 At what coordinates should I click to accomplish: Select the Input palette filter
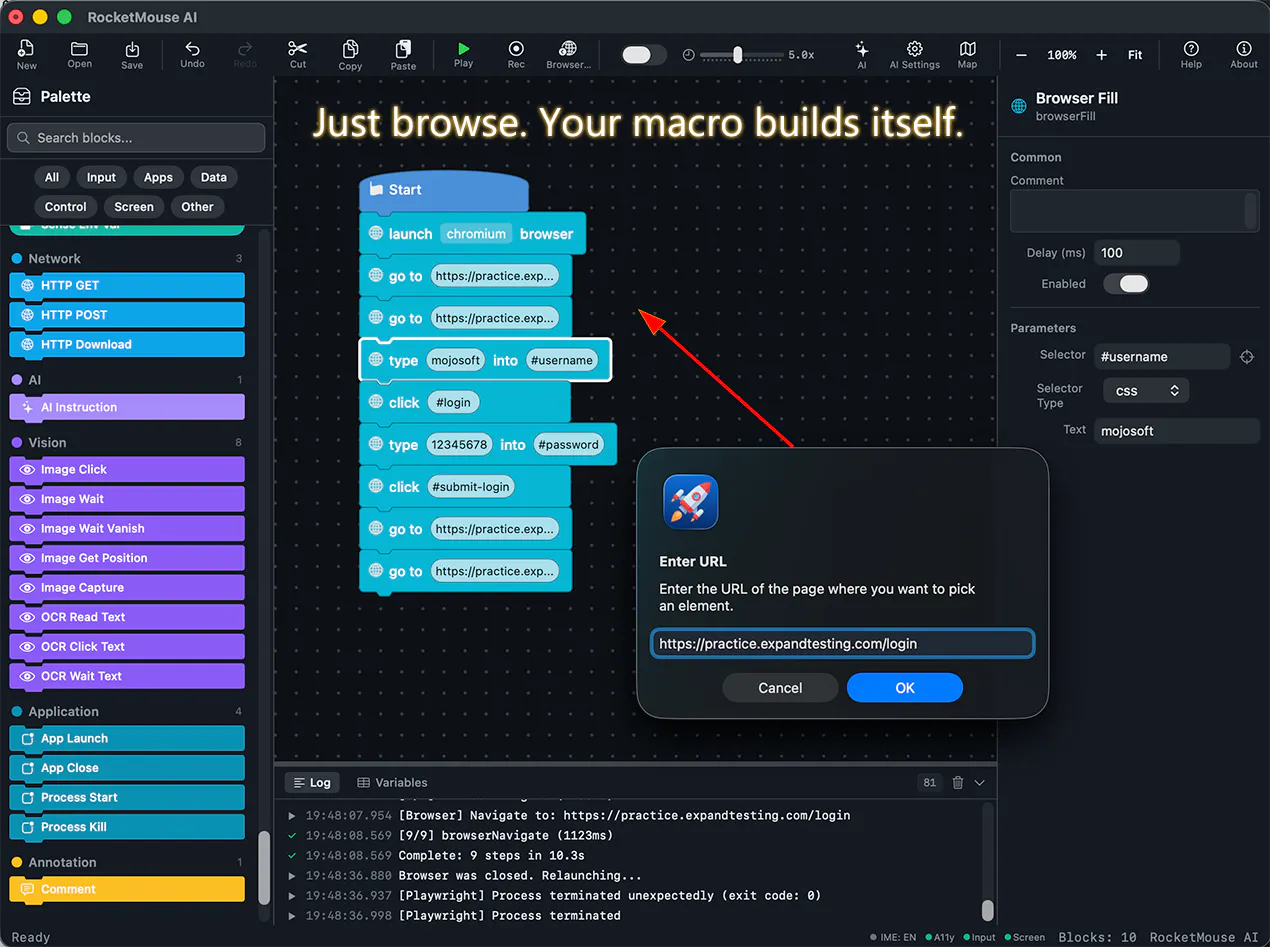click(101, 177)
